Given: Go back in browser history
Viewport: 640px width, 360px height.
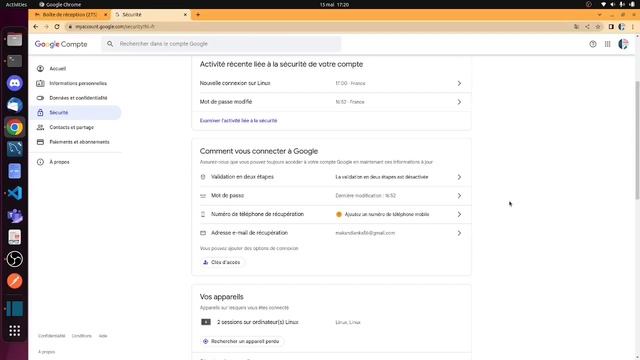Looking at the screenshot, I should point(36,27).
